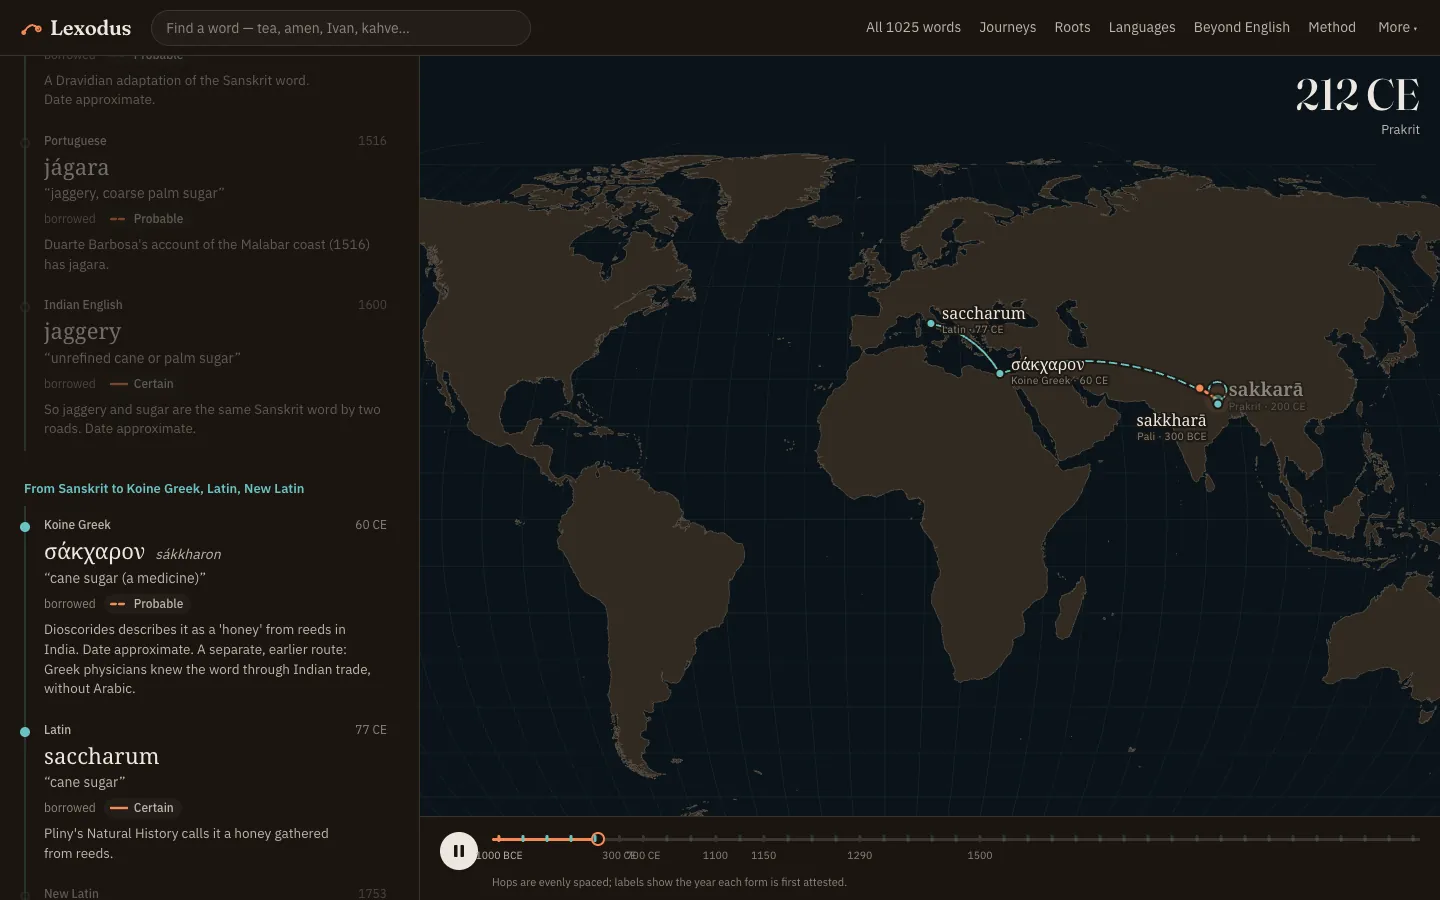Click the Lexodus logo icon
This screenshot has width=1440, height=900.
click(31, 29)
